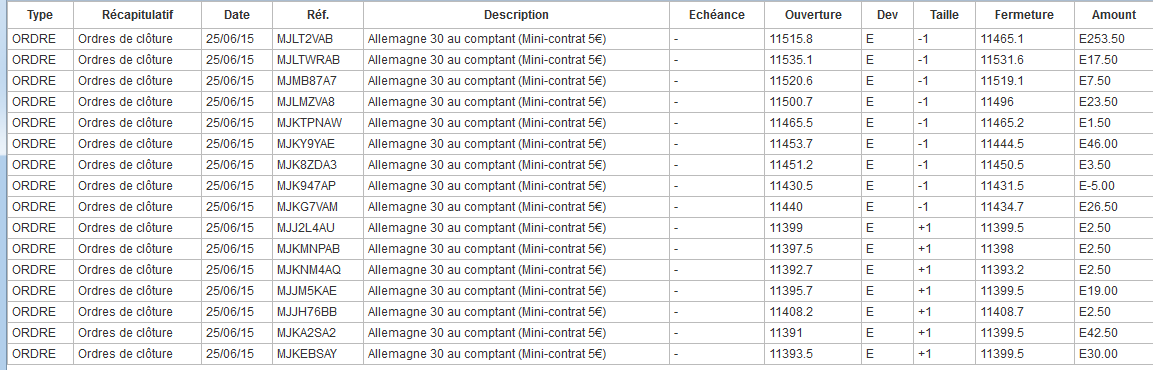Click opening price 11515.8 cell
The height and width of the screenshot is (370, 1153).
pos(813,39)
